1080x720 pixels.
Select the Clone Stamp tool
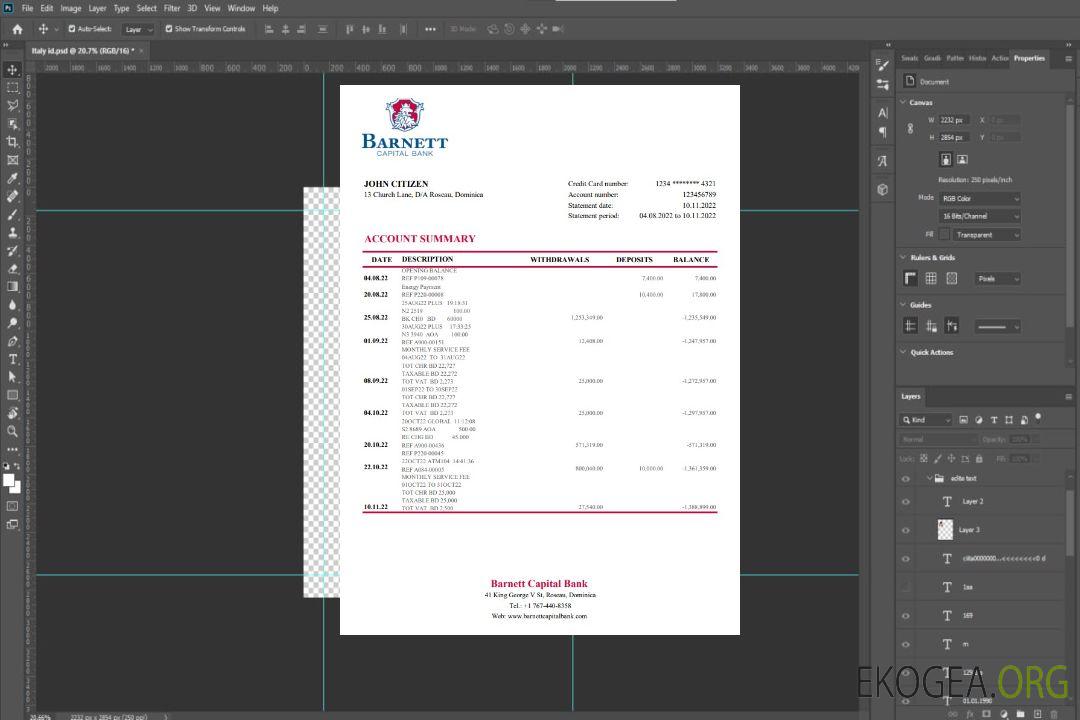(12, 233)
